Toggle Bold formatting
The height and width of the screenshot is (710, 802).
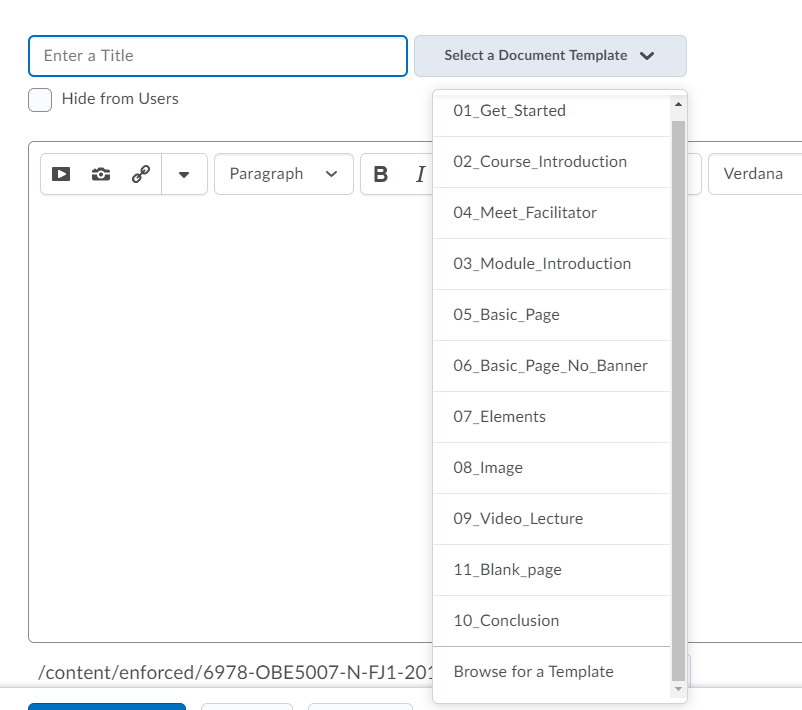point(381,174)
